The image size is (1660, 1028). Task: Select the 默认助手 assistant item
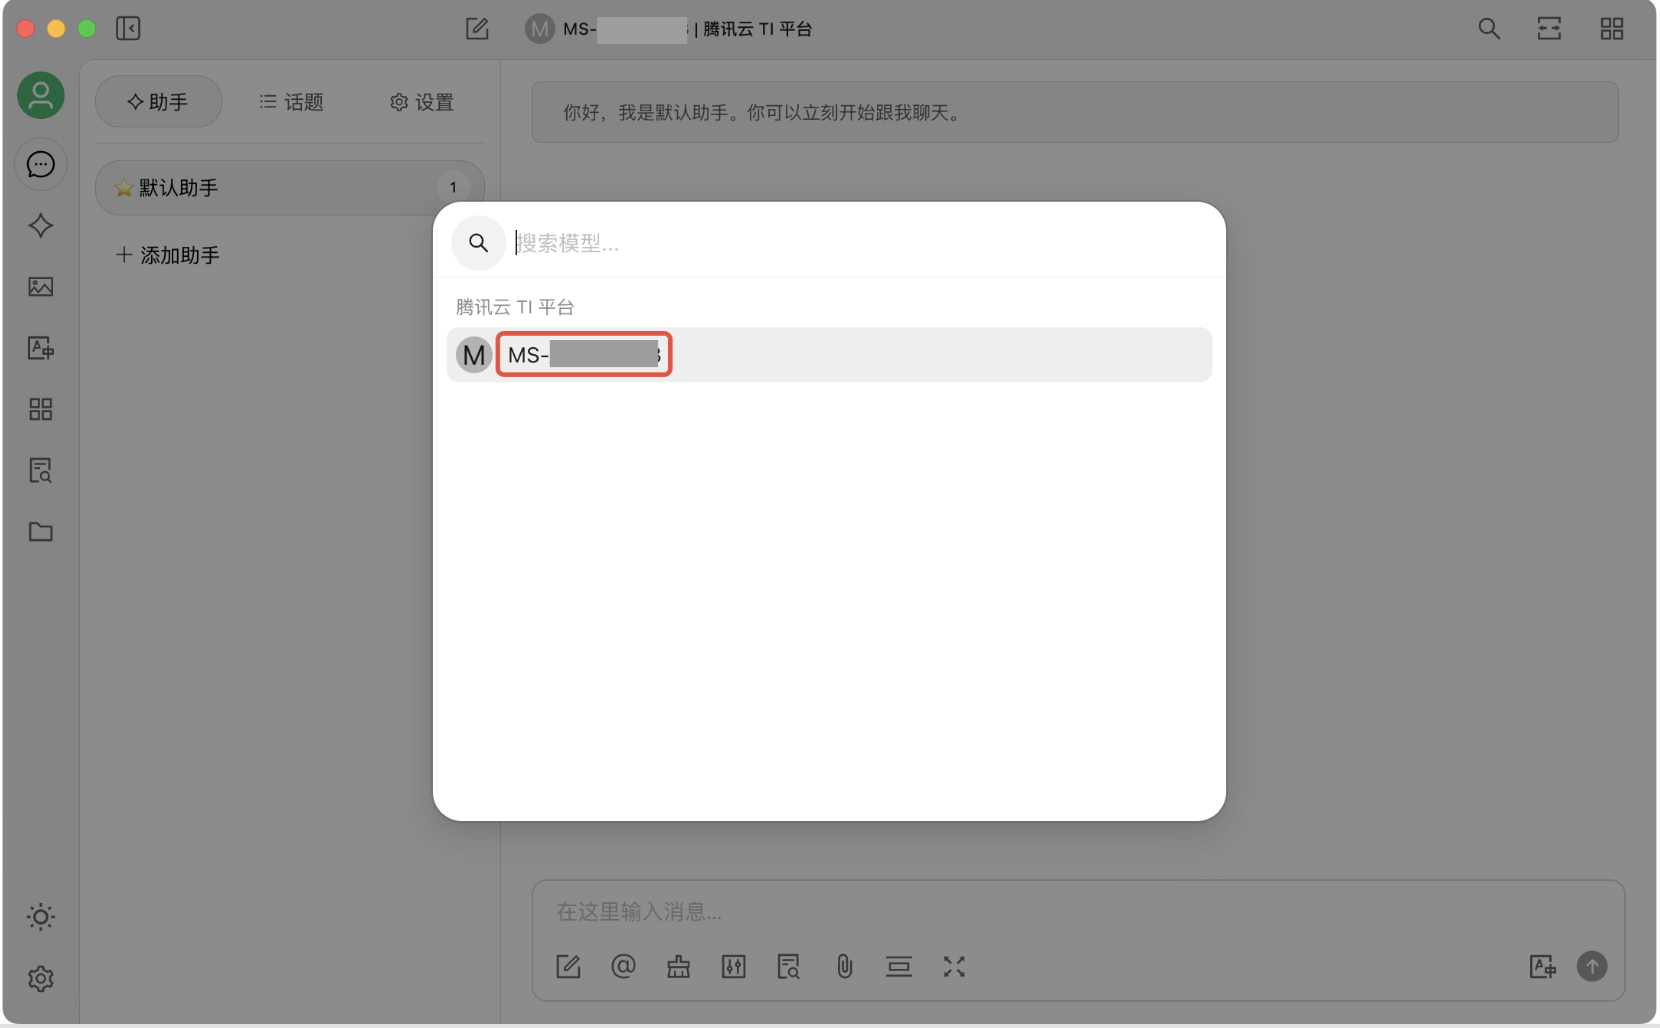[x=290, y=188]
